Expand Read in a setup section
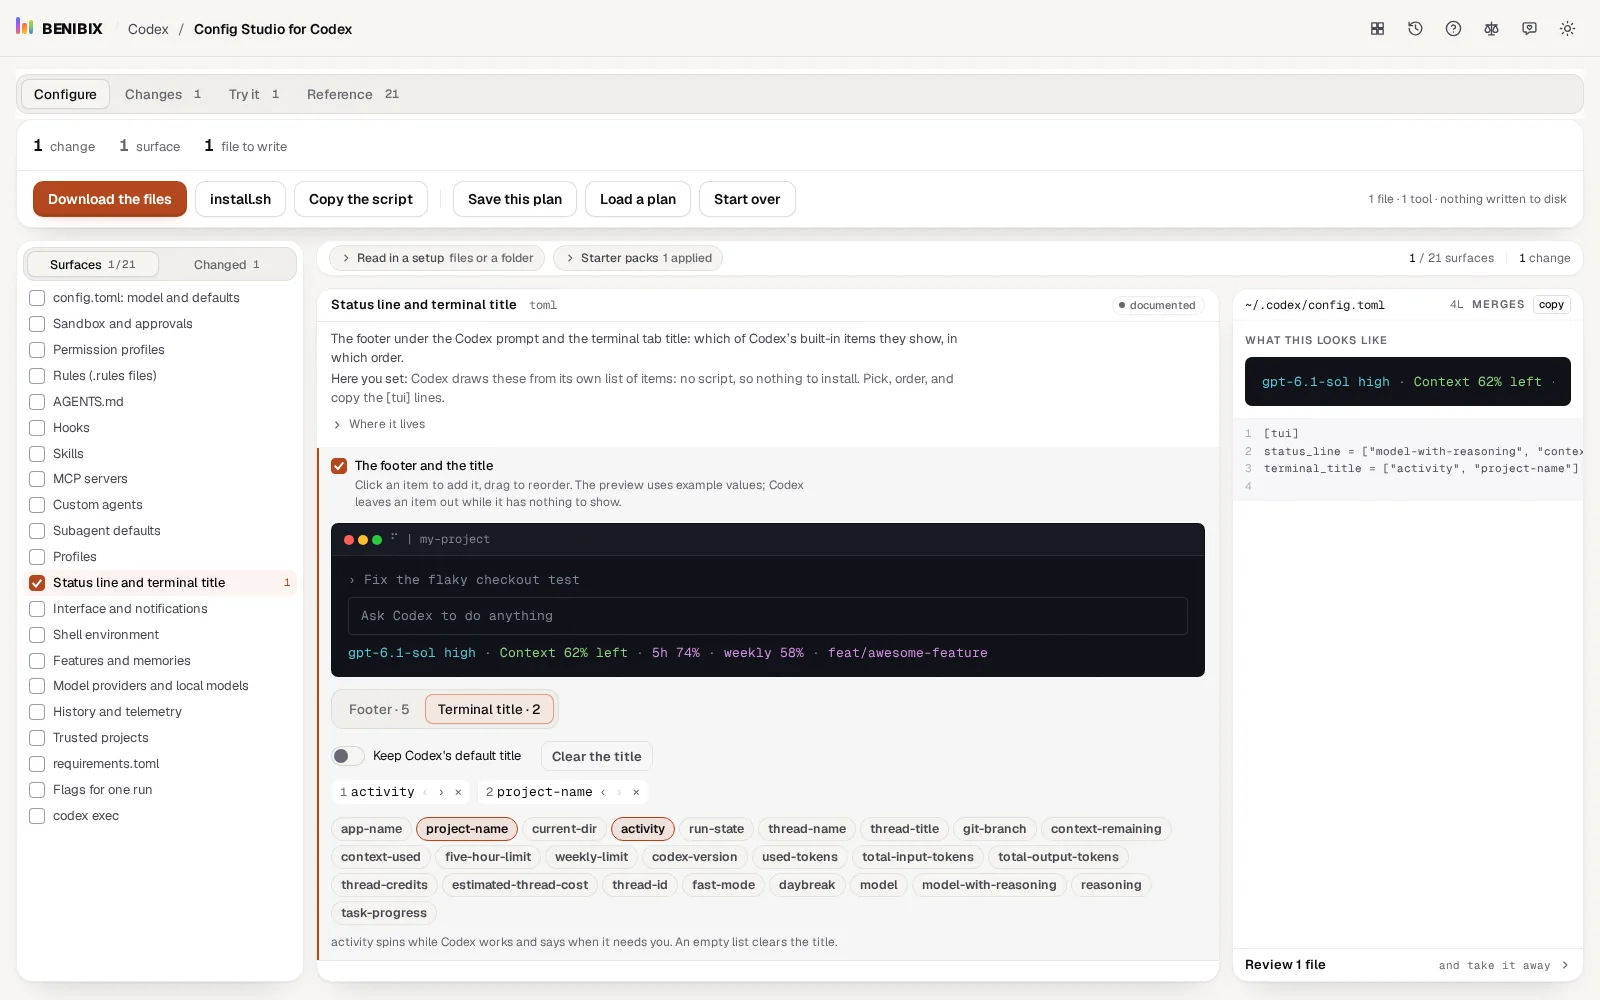The height and width of the screenshot is (1000, 1600). point(437,258)
